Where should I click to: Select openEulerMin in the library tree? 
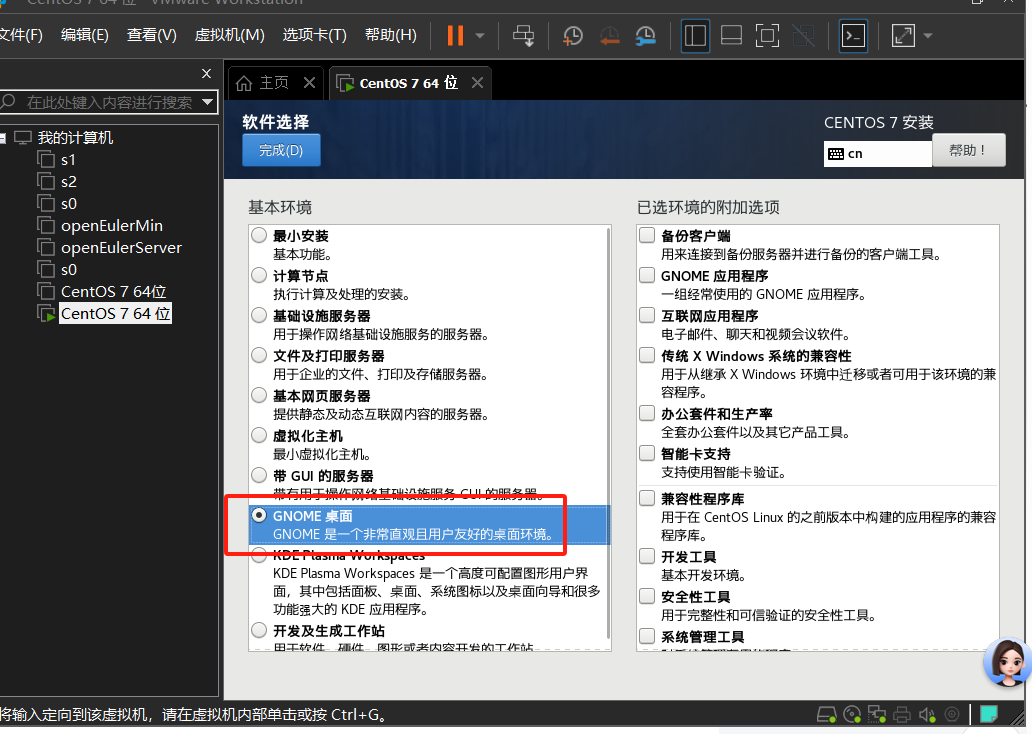point(112,226)
